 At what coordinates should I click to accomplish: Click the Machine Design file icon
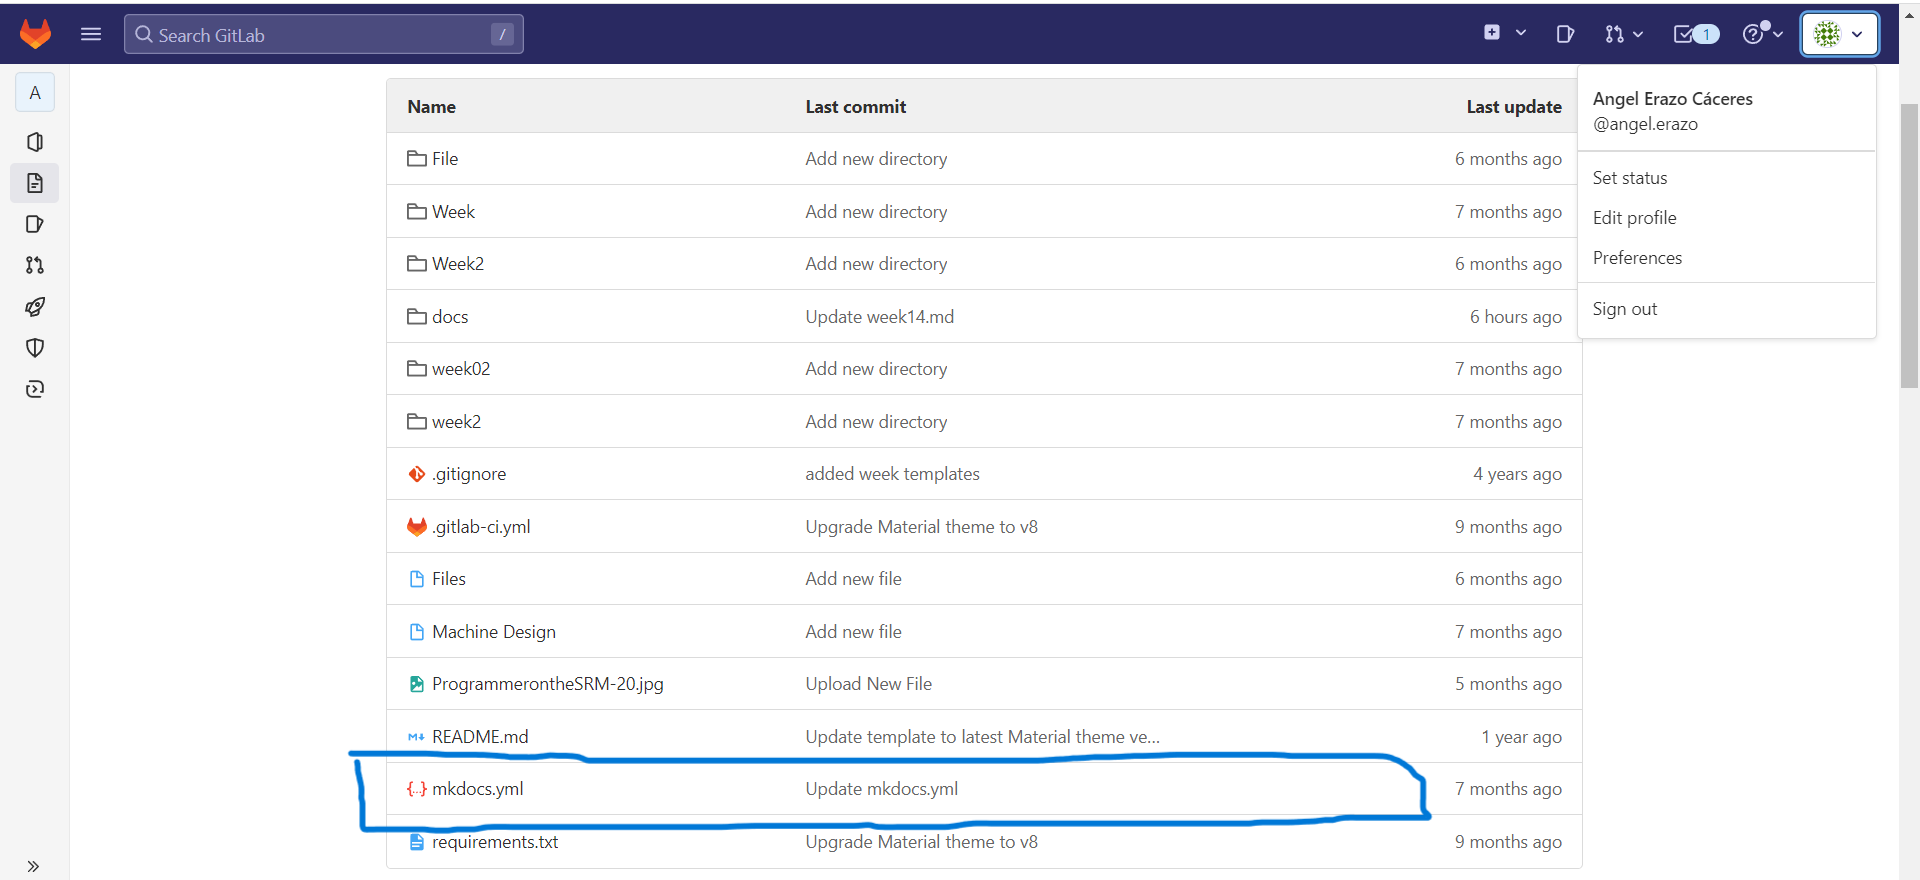pos(417,632)
